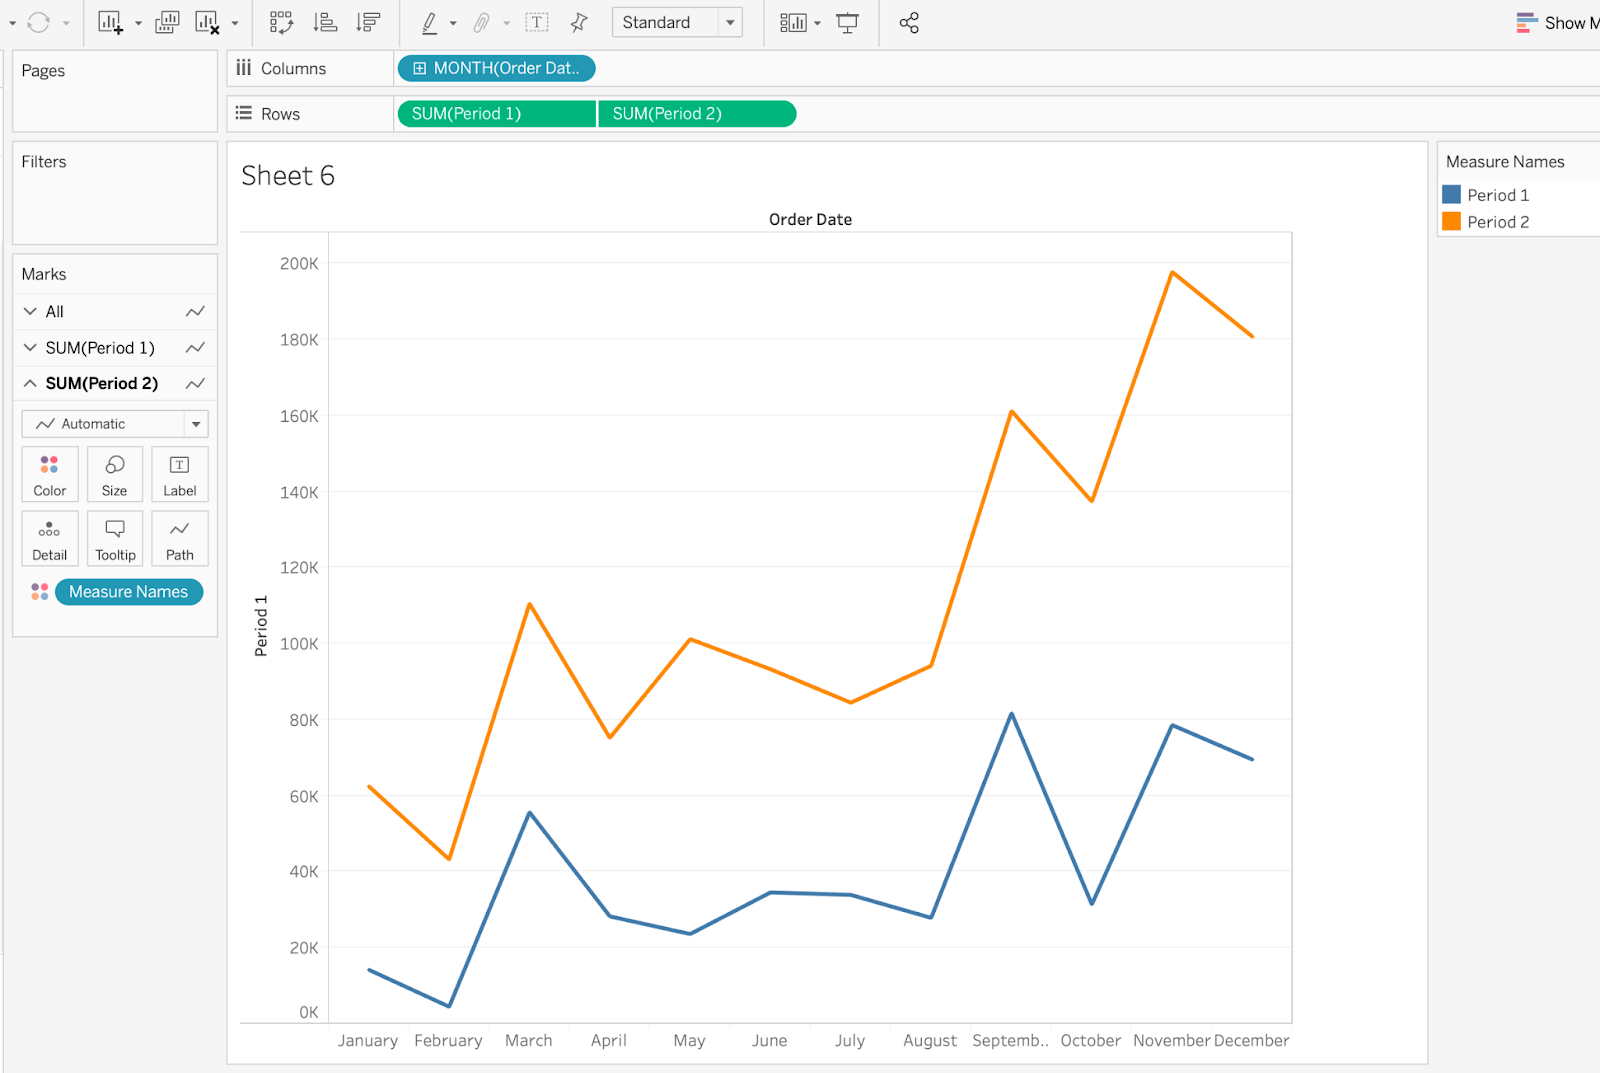Click the Sheet 6 title
Image resolution: width=1600 pixels, height=1073 pixels.
[x=288, y=176]
